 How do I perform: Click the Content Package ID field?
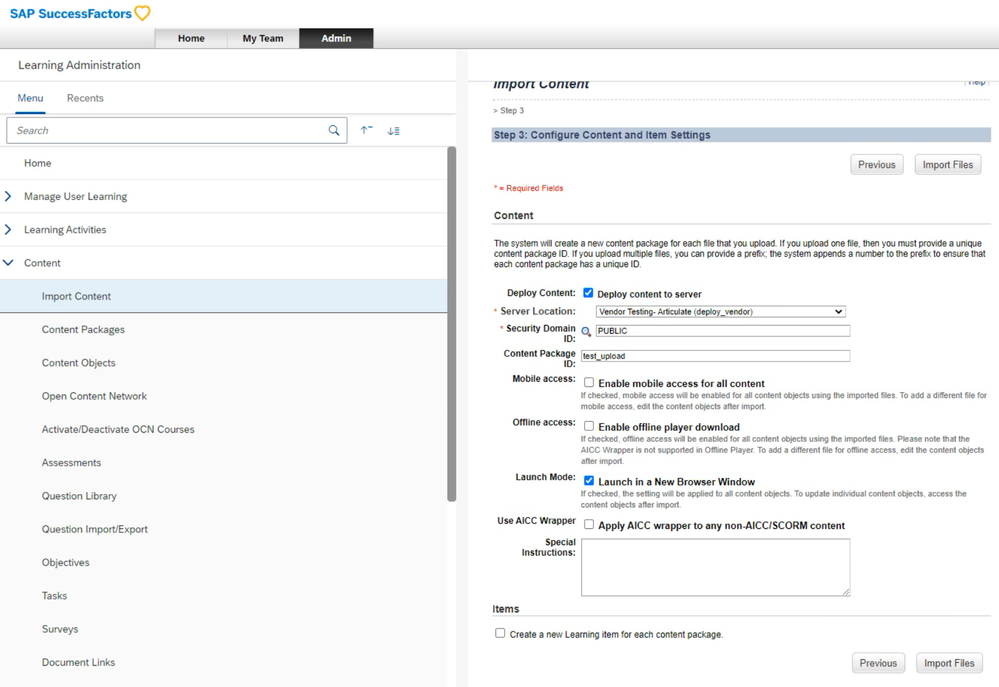pos(715,356)
